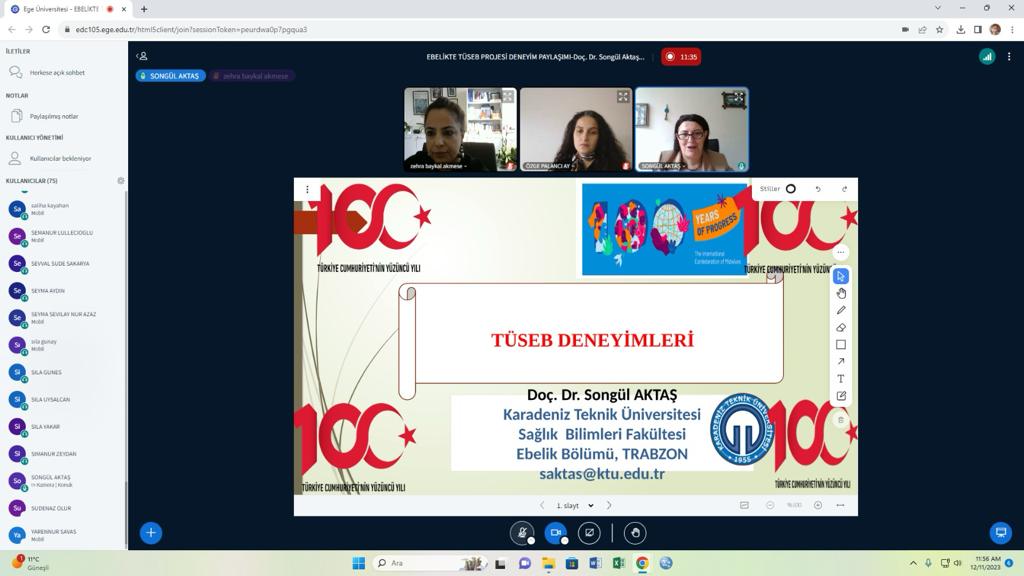
Task: Open File Explorer from taskbar
Action: pyautogui.click(x=548, y=563)
